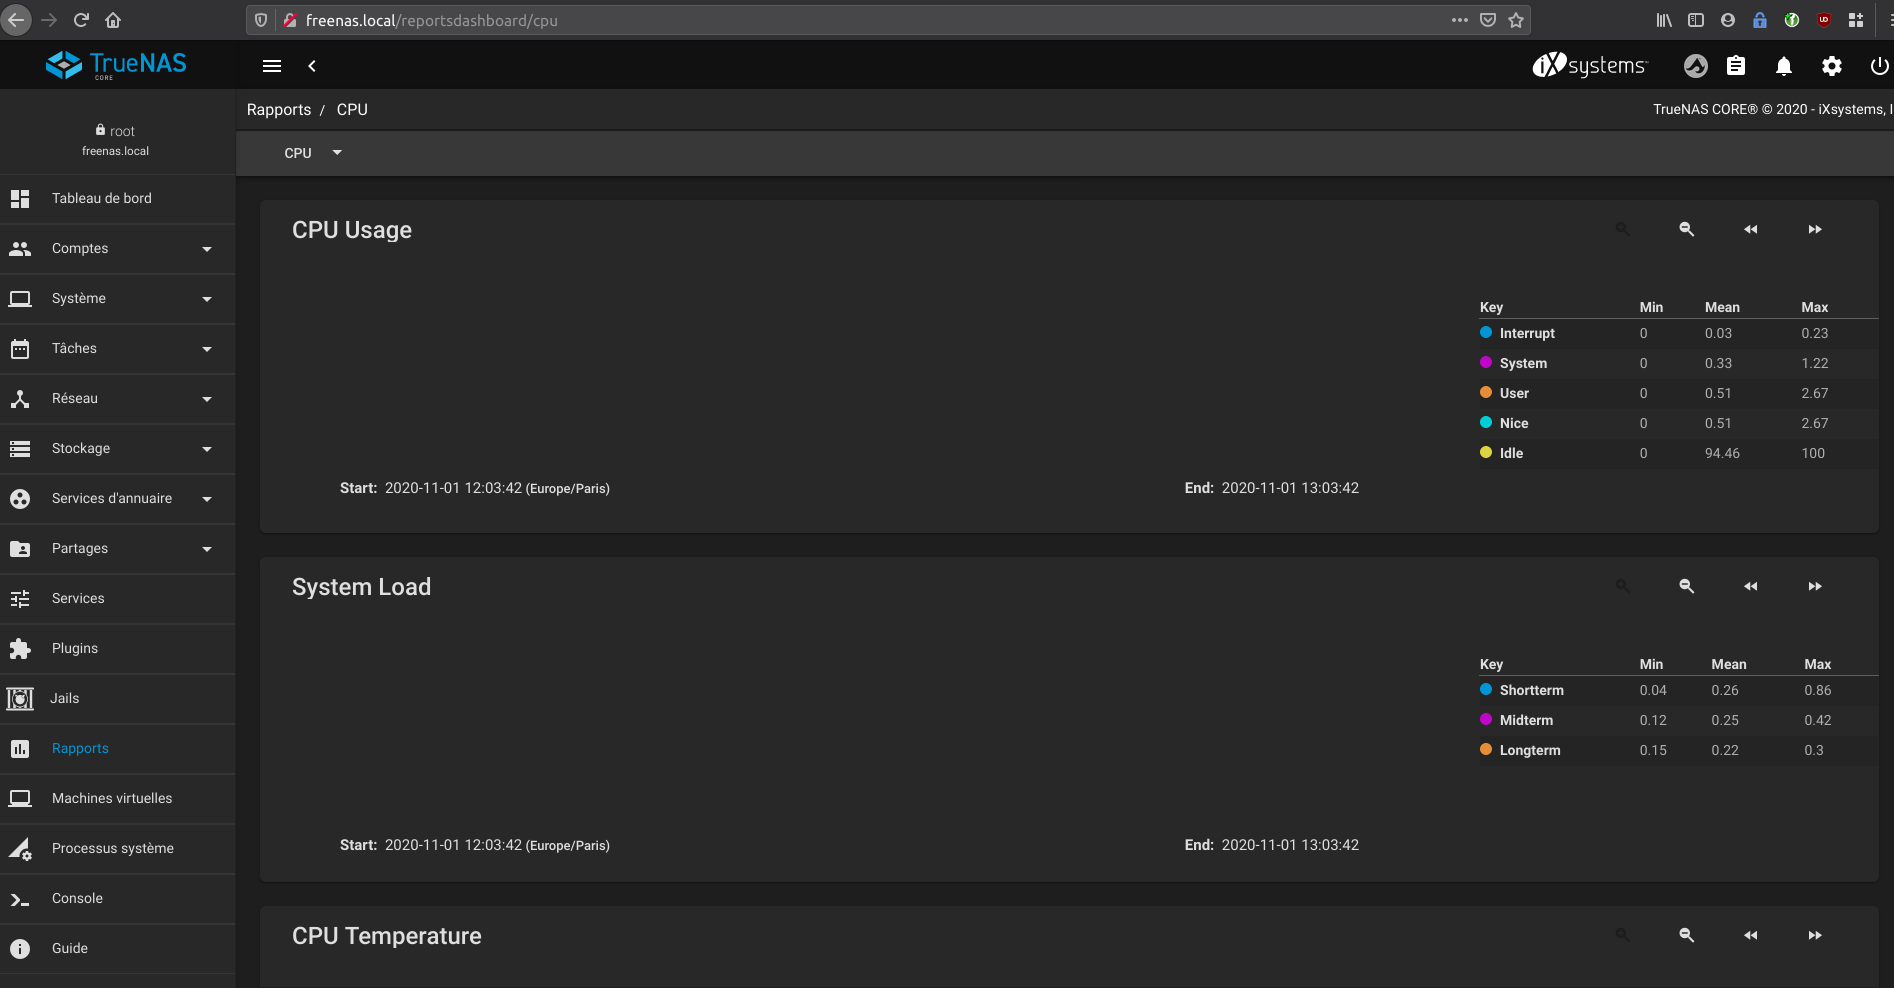
Task: Zoom in the CPU Usage chart
Action: [x=1623, y=229]
